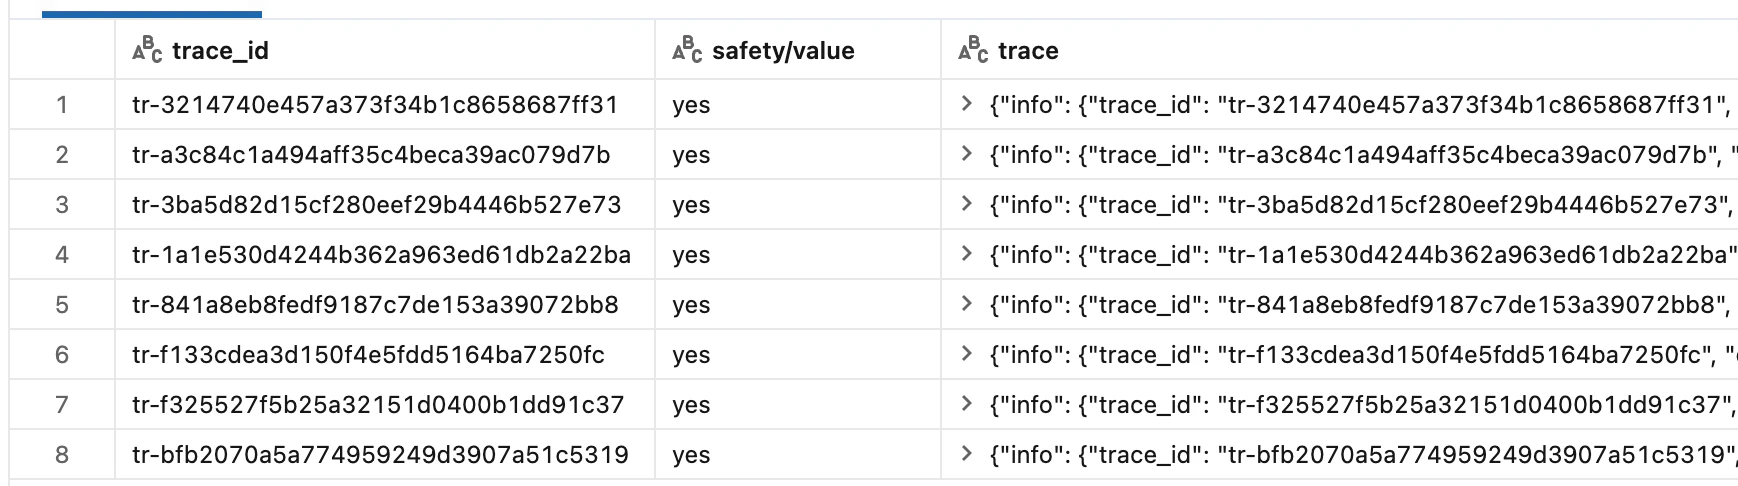Click safety value 'yes' in row 5
This screenshot has height=486, width=1738.
click(x=691, y=305)
